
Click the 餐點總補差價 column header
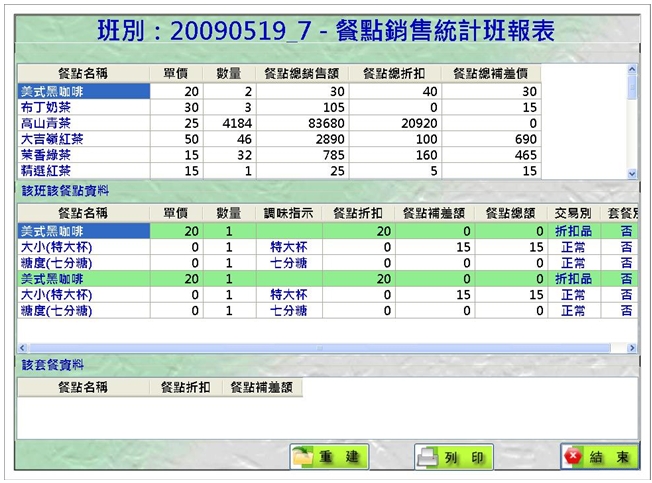[494, 73]
